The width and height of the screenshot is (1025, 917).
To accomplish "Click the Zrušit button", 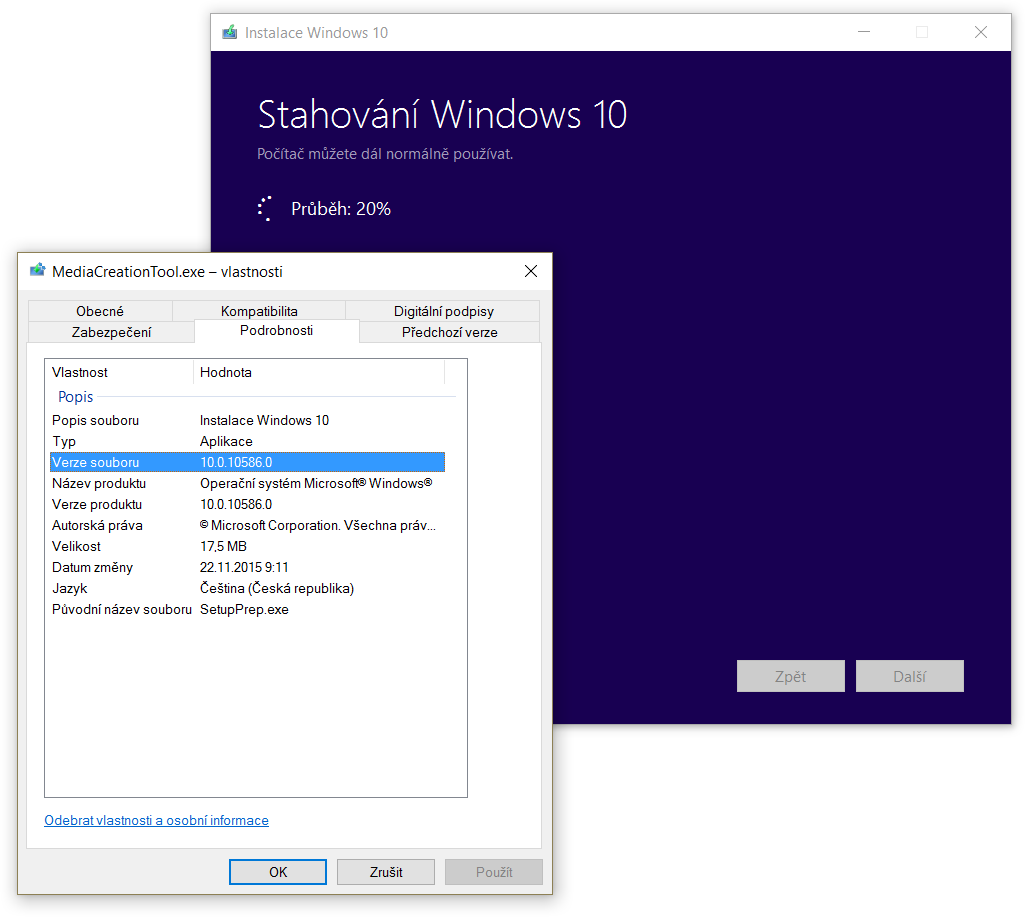I will (x=386, y=871).
